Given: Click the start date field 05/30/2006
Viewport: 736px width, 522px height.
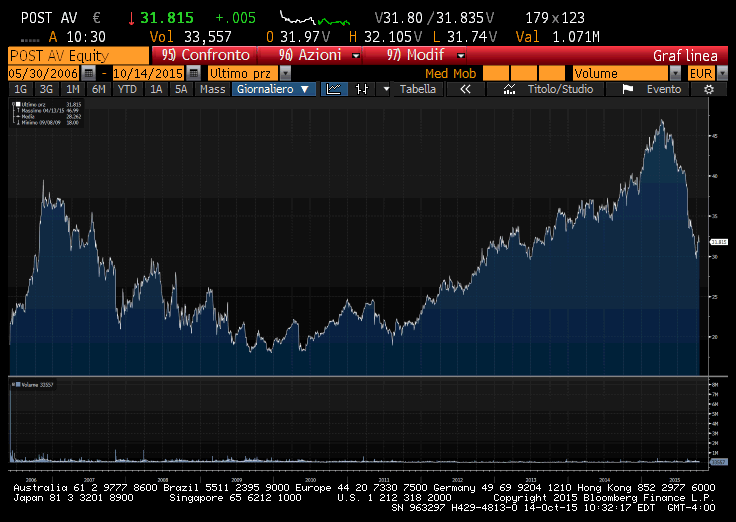Looking at the screenshot, I should point(44,73).
